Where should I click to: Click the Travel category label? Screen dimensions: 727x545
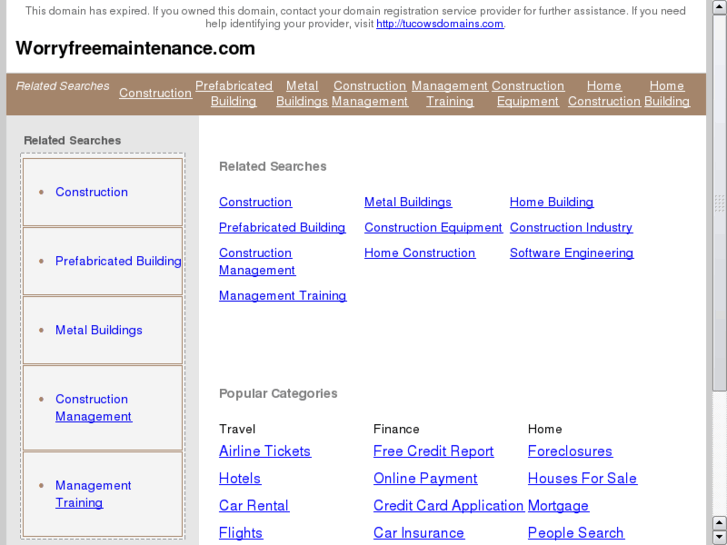237,429
